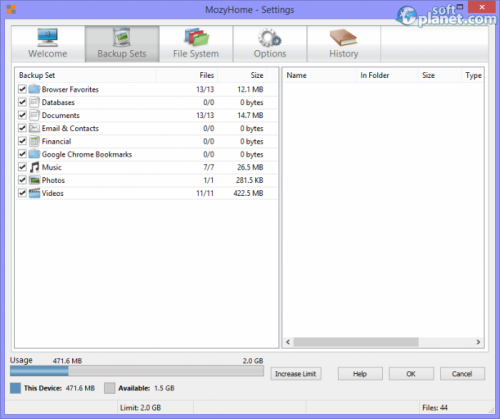Click the Email & Contacts envelope icon
This screenshot has width=500, height=419.
tap(34, 128)
